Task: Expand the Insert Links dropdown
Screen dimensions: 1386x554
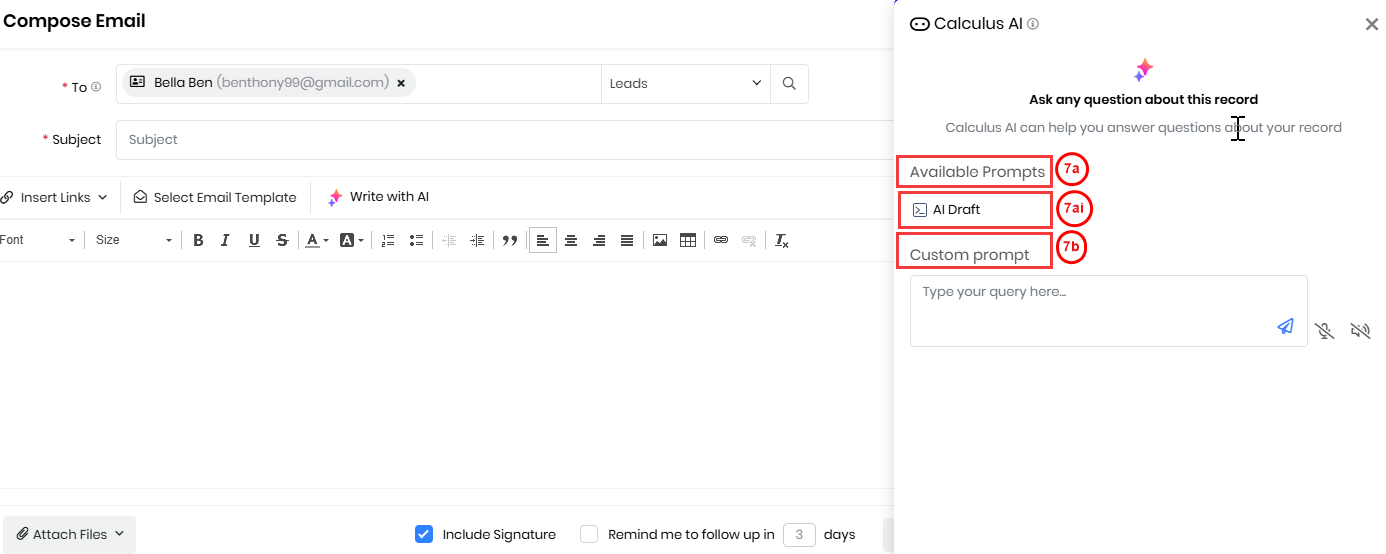Action: 55,198
